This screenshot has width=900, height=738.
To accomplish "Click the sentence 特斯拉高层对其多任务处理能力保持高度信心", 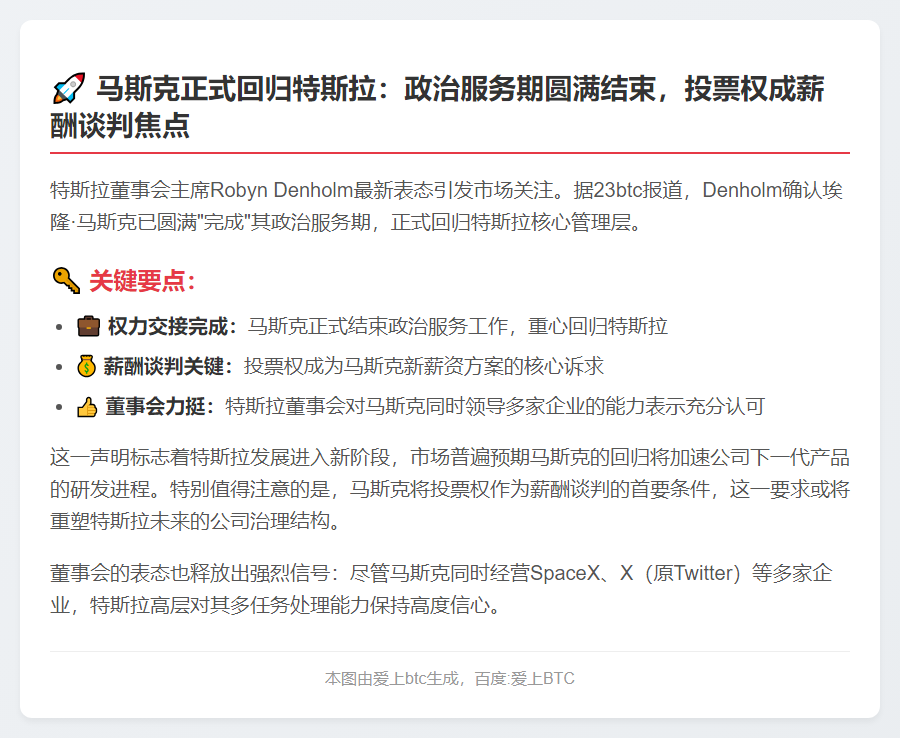I will point(295,605).
